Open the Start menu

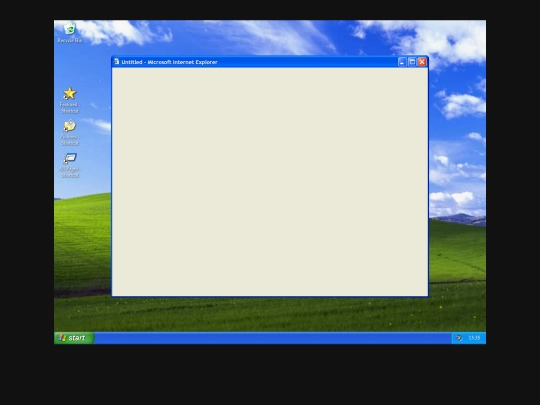(74, 338)
